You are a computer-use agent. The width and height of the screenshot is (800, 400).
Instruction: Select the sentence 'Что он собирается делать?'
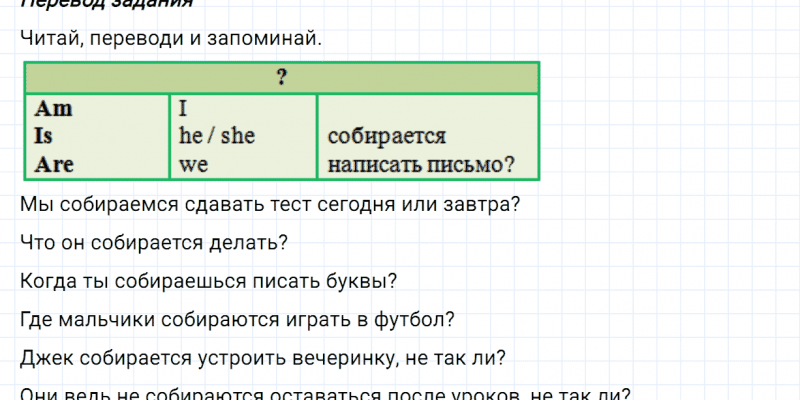[154, 243]
